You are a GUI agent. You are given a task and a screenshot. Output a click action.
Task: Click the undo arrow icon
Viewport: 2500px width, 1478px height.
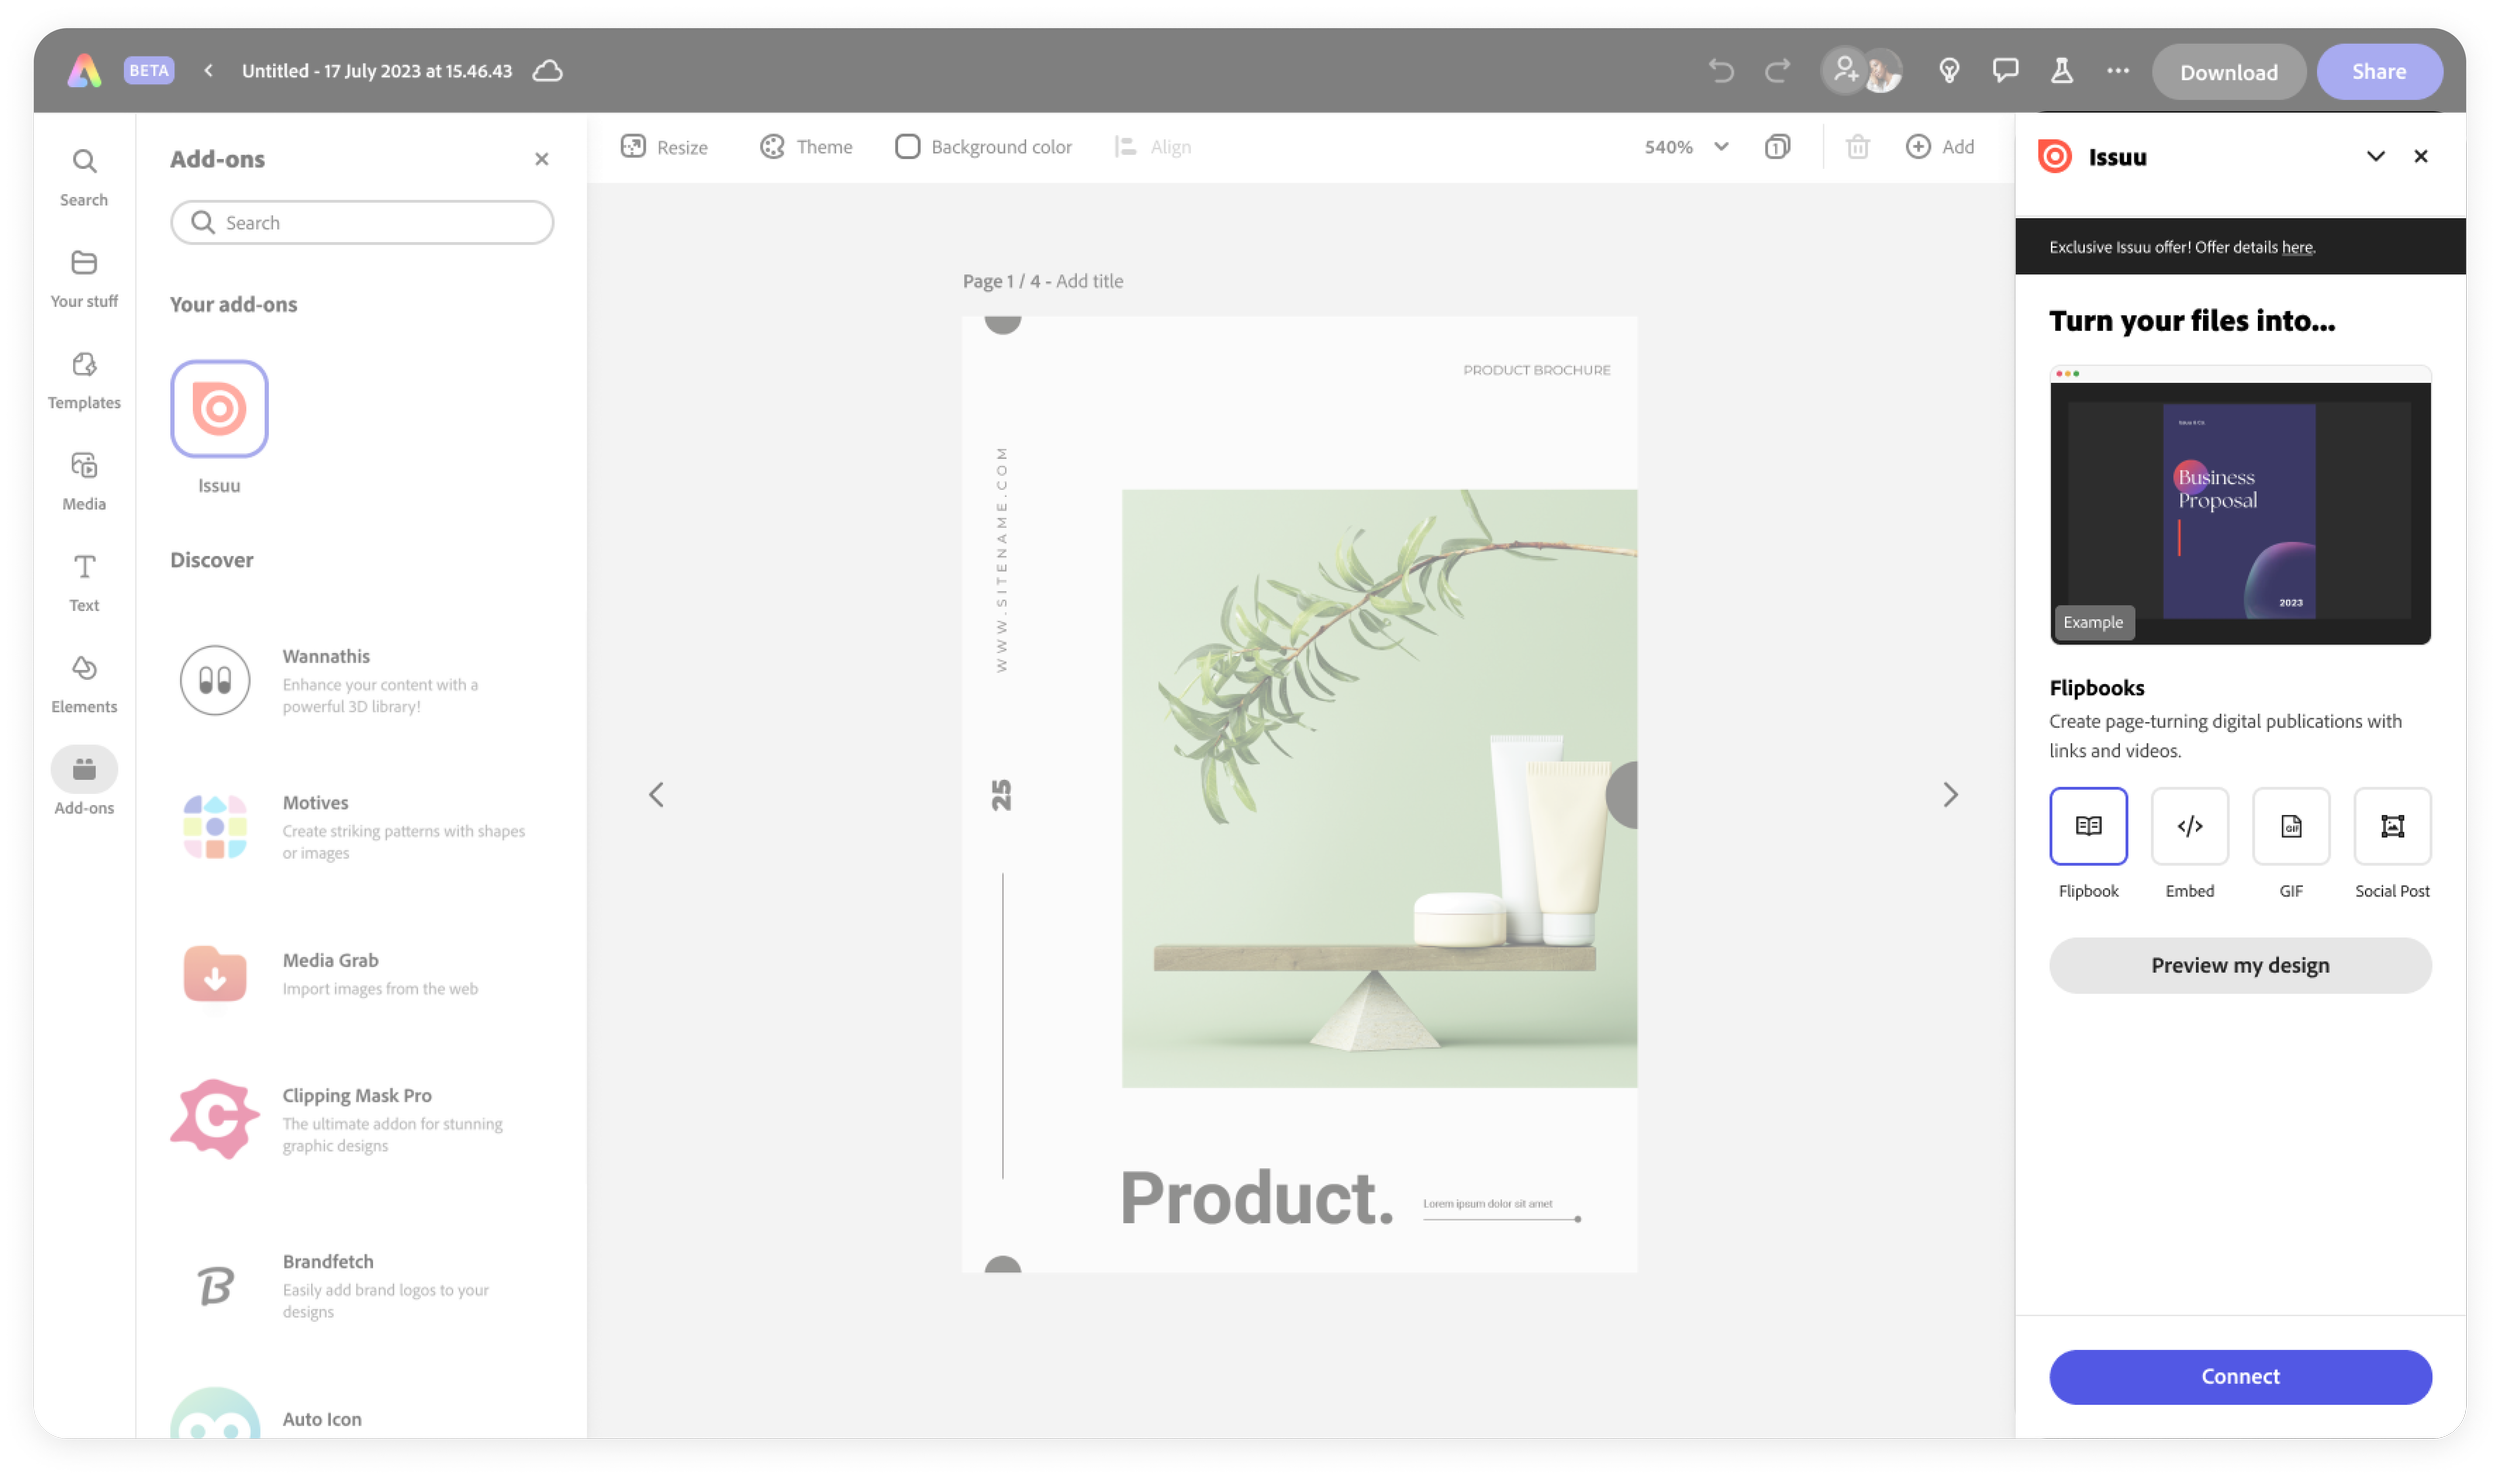[x=1720, y=71]
